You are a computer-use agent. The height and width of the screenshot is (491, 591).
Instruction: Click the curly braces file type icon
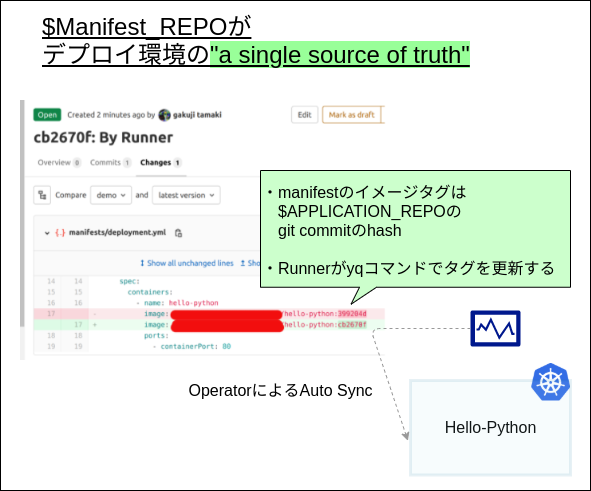coord(60,232)
